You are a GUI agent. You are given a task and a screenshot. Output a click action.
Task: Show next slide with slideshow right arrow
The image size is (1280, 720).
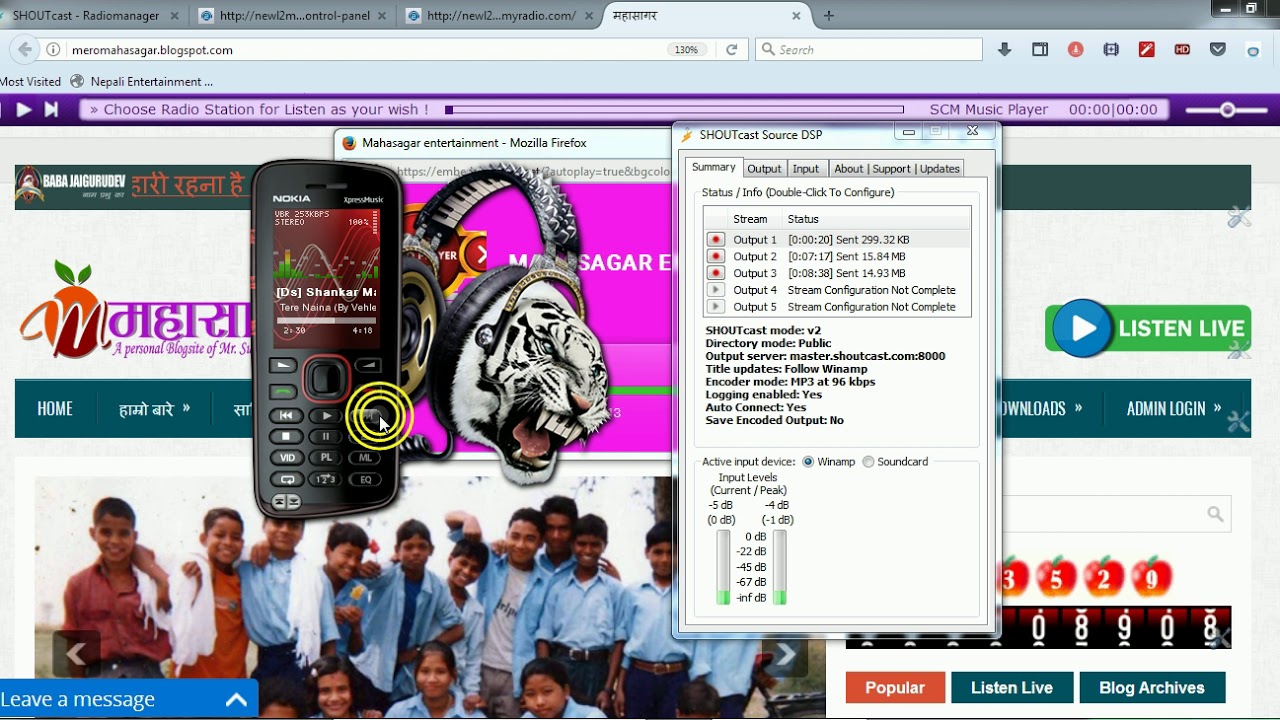[x=786, y=654]
